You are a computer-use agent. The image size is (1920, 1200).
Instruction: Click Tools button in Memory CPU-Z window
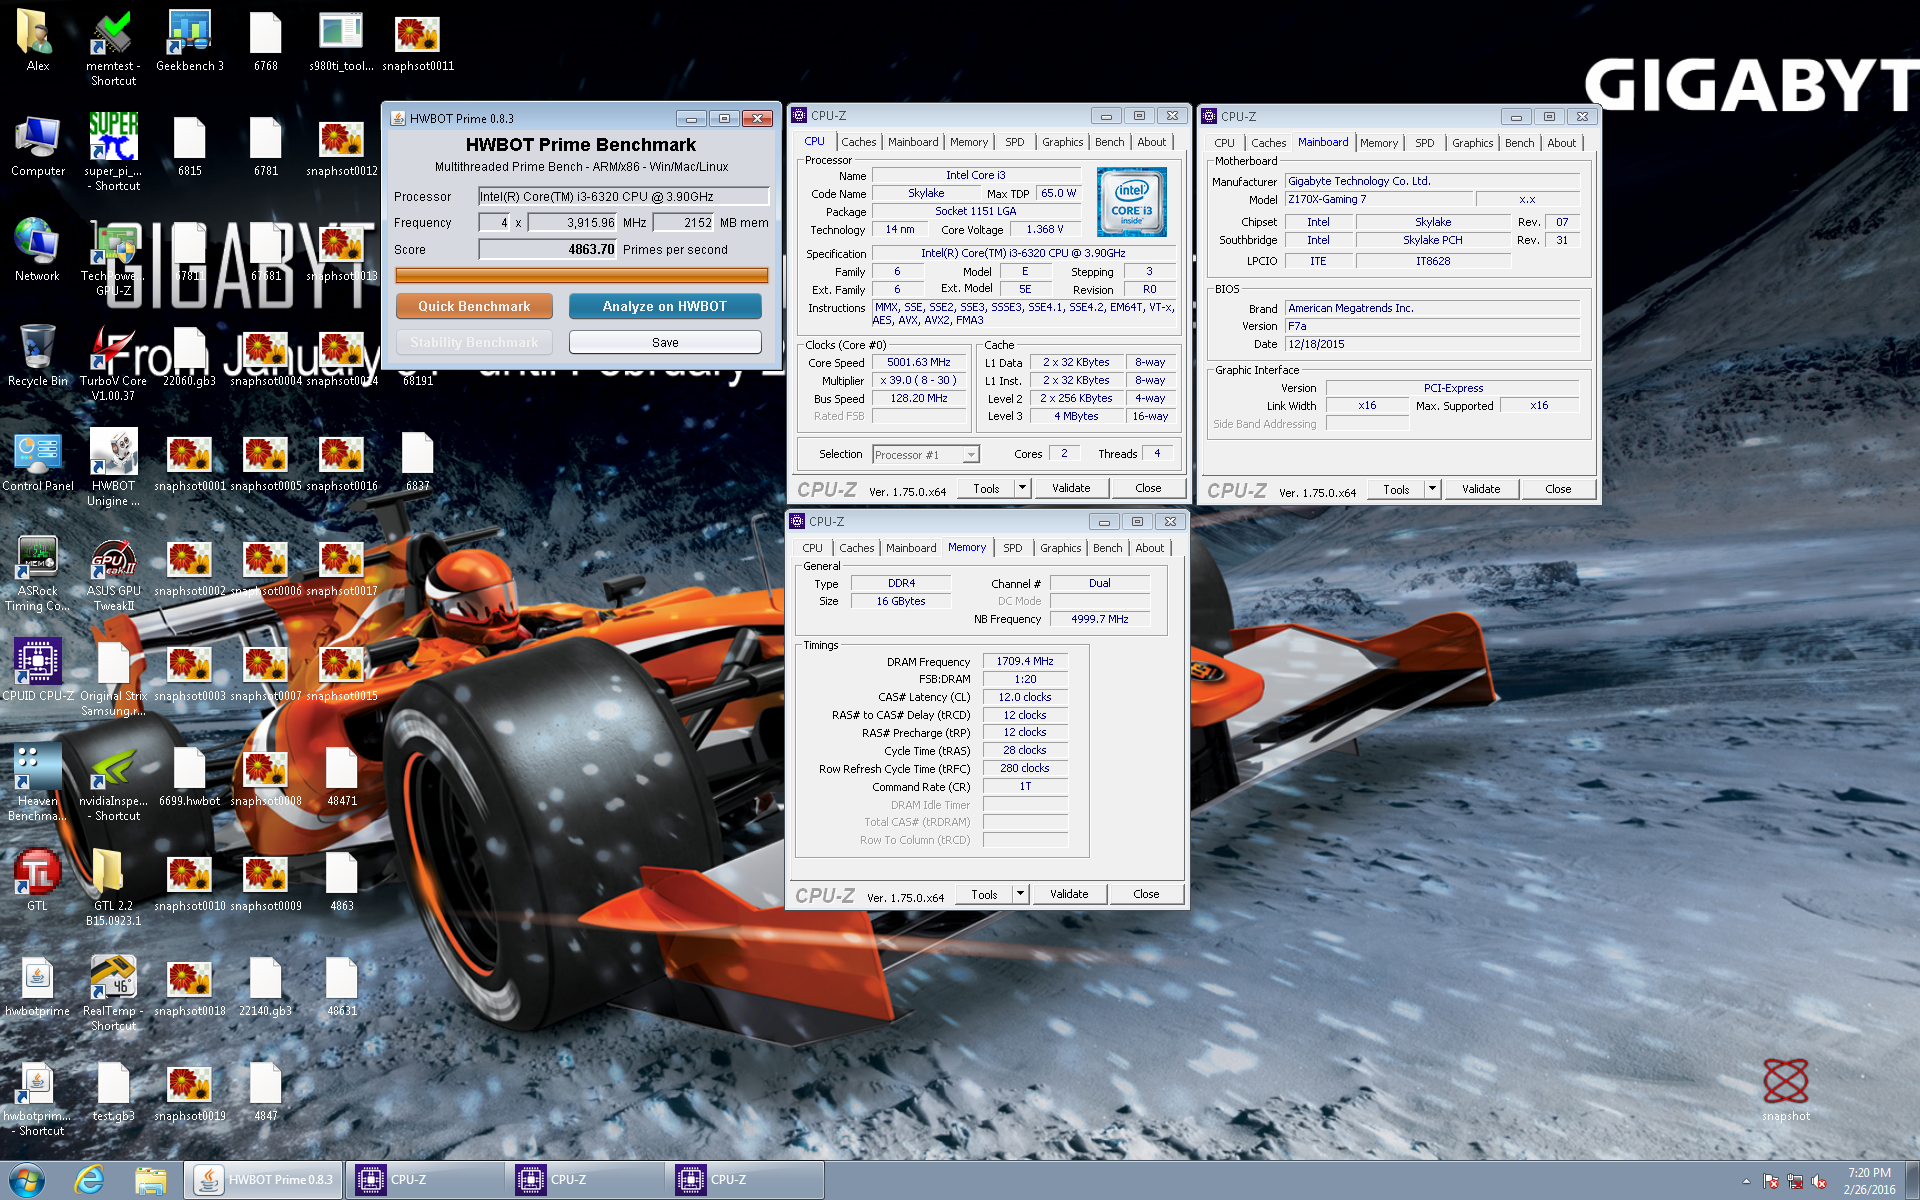(984, 894)
